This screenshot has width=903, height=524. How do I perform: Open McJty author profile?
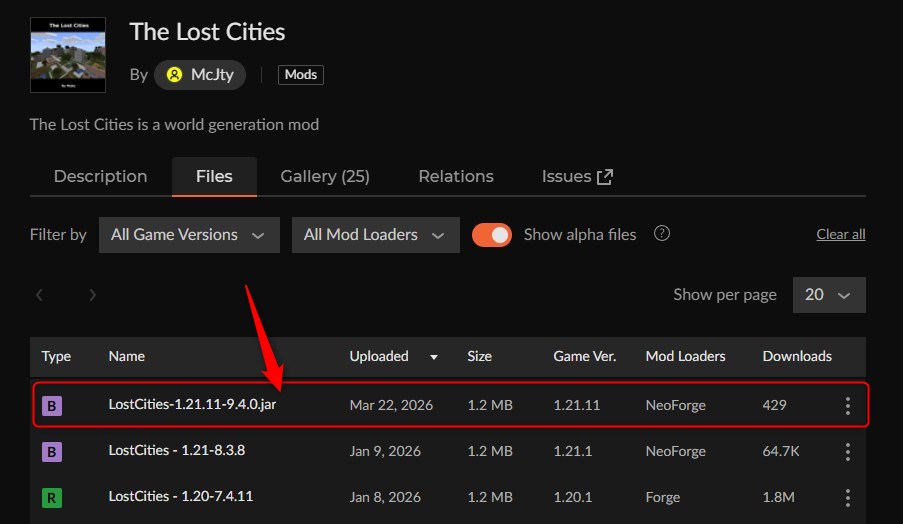click(x=200, y=75)
